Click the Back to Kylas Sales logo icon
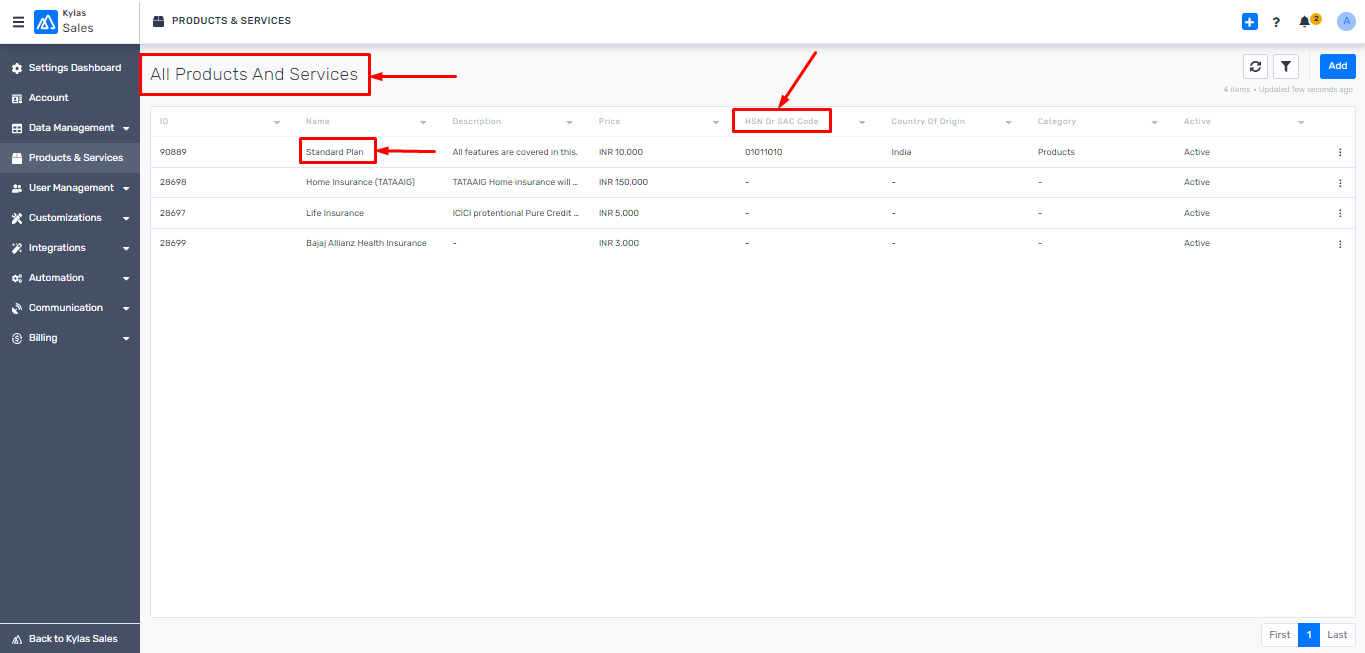The image size is (1365, 653). (17, 639)
